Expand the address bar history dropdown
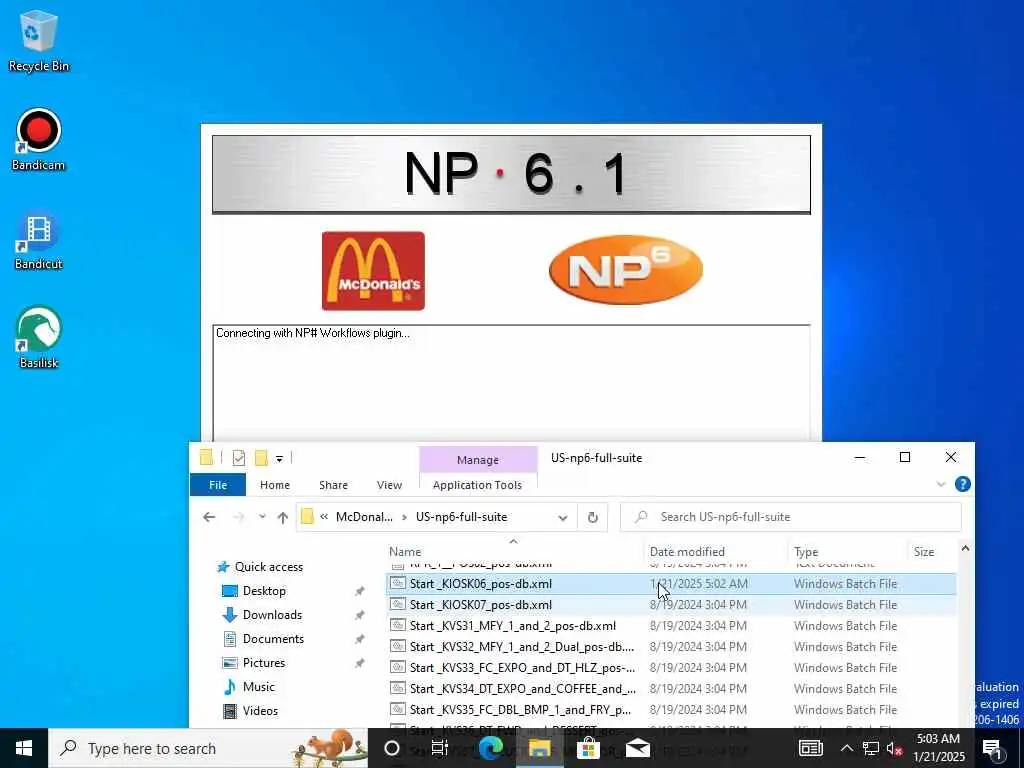Screen dimensions: 1024x768 (x=562, y=518)
